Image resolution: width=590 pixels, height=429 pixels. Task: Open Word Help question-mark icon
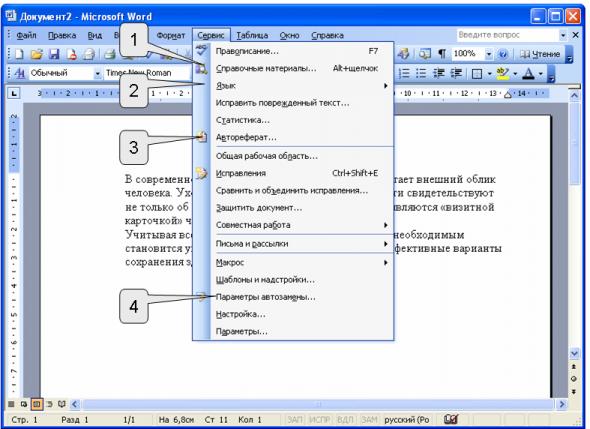tap(502, 54)
